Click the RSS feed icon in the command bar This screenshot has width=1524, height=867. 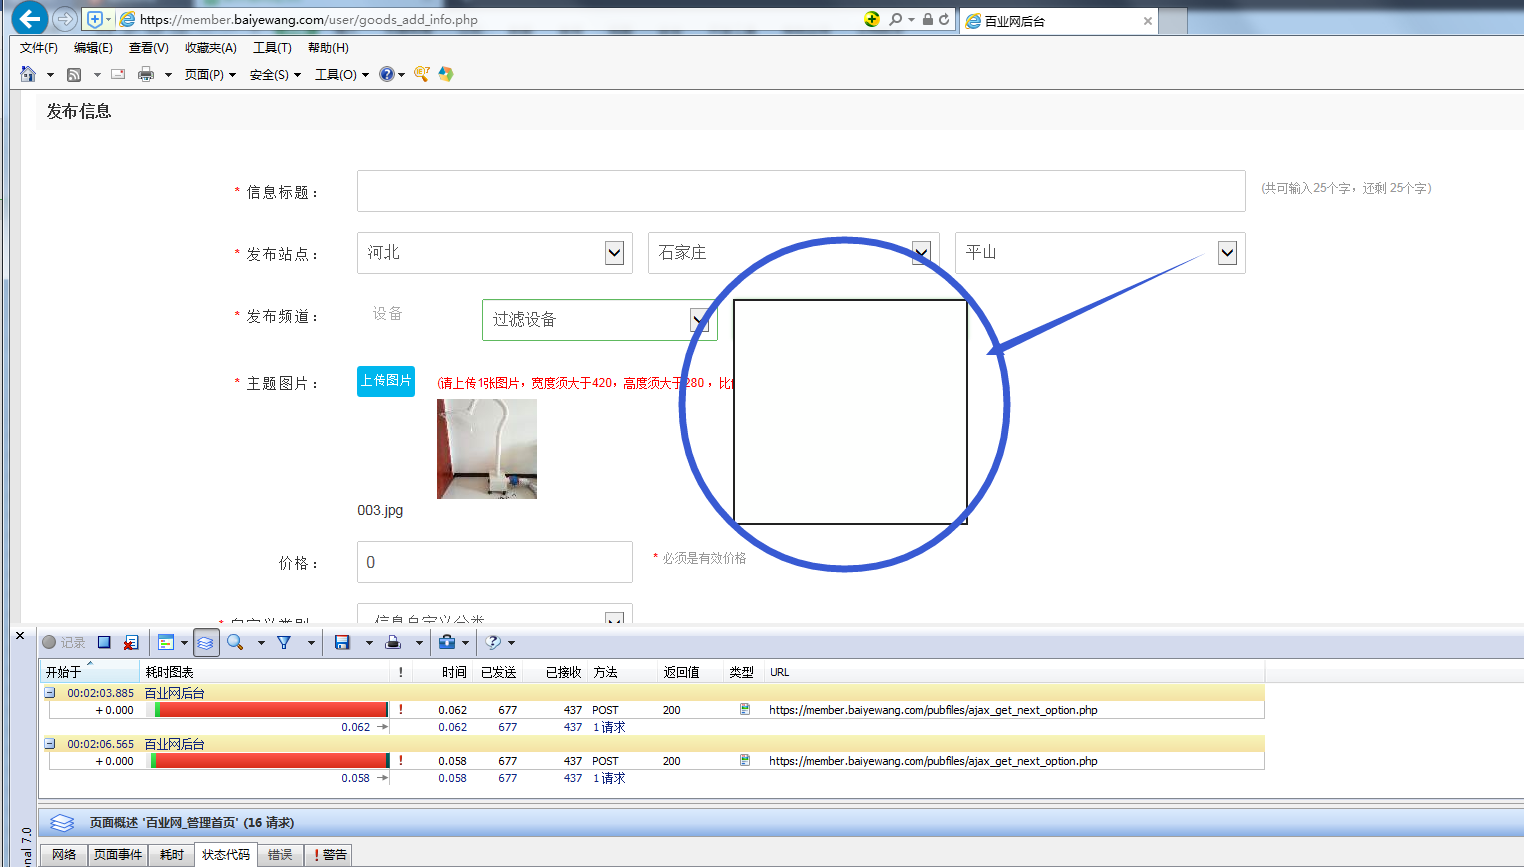point(73,74)
